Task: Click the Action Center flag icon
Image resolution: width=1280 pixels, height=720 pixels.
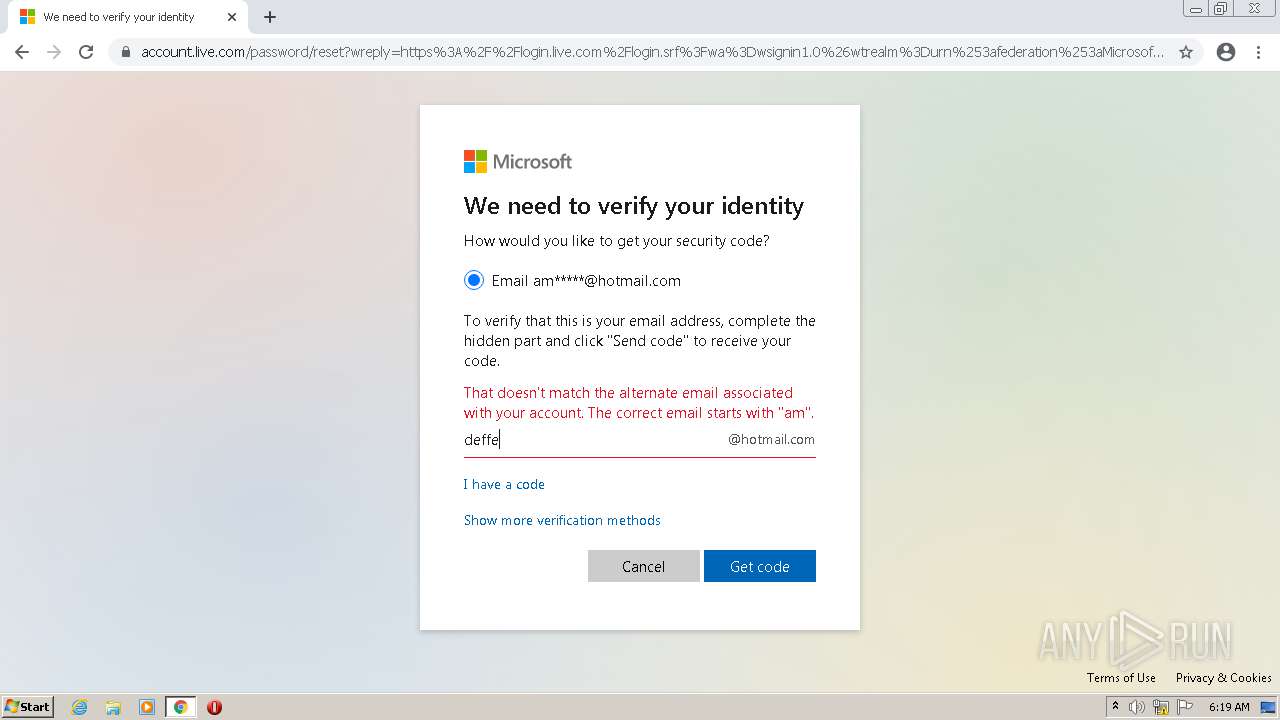Action: coord(1185,707)
